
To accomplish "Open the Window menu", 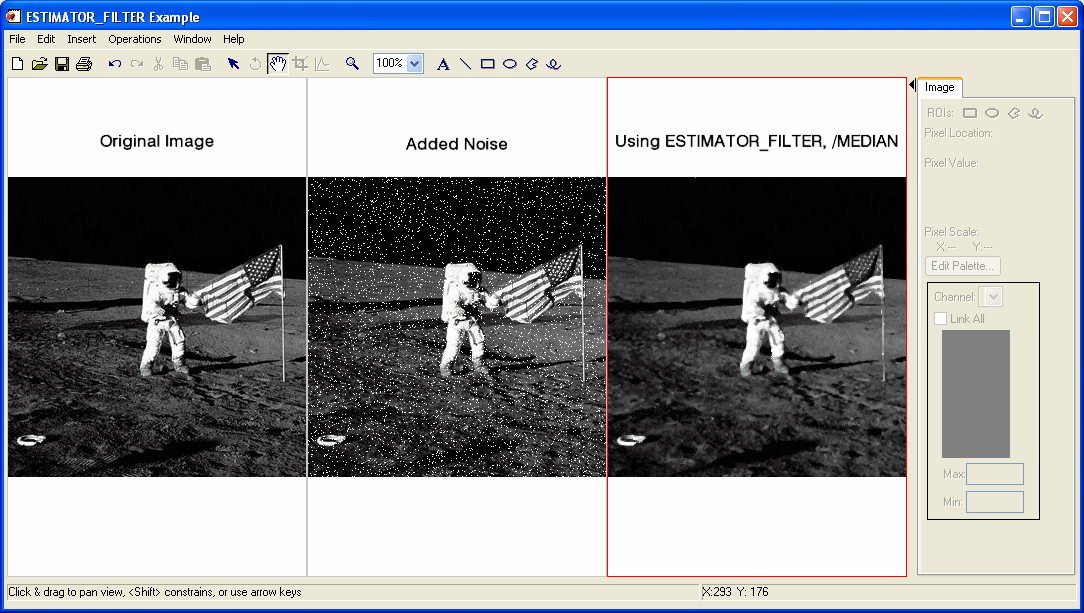I will click(192, 39).
